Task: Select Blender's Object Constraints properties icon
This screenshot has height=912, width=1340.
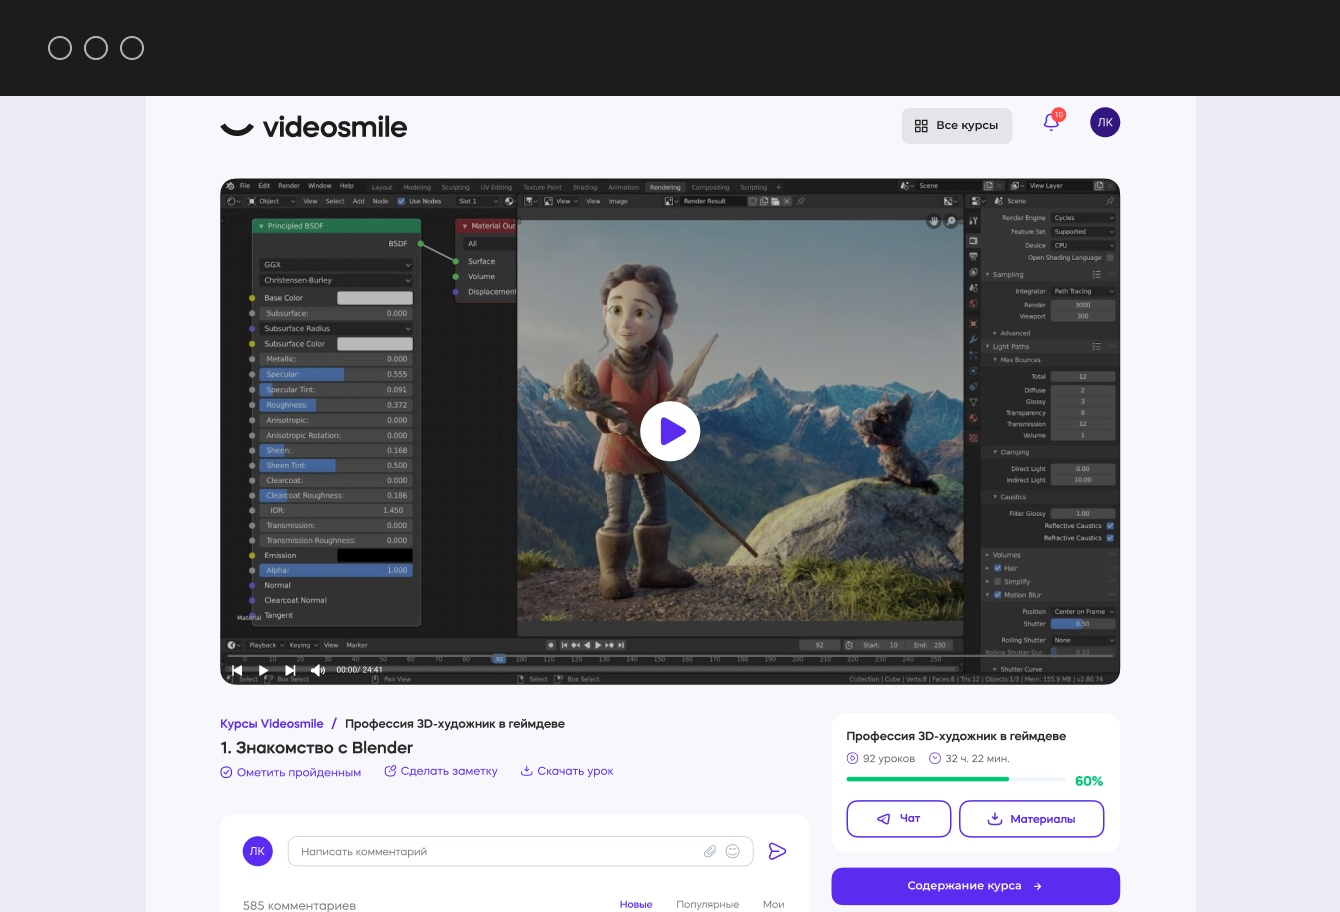Action: click(x=973, y=387)
